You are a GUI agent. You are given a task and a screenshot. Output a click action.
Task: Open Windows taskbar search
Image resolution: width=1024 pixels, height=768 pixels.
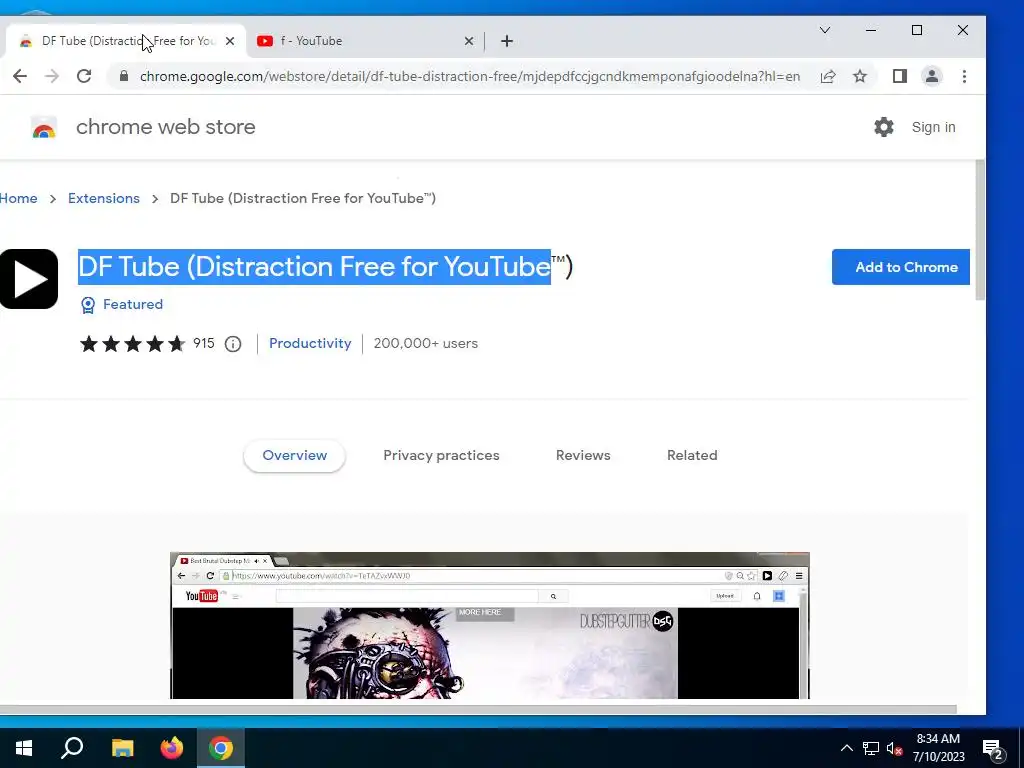[72, 748]
